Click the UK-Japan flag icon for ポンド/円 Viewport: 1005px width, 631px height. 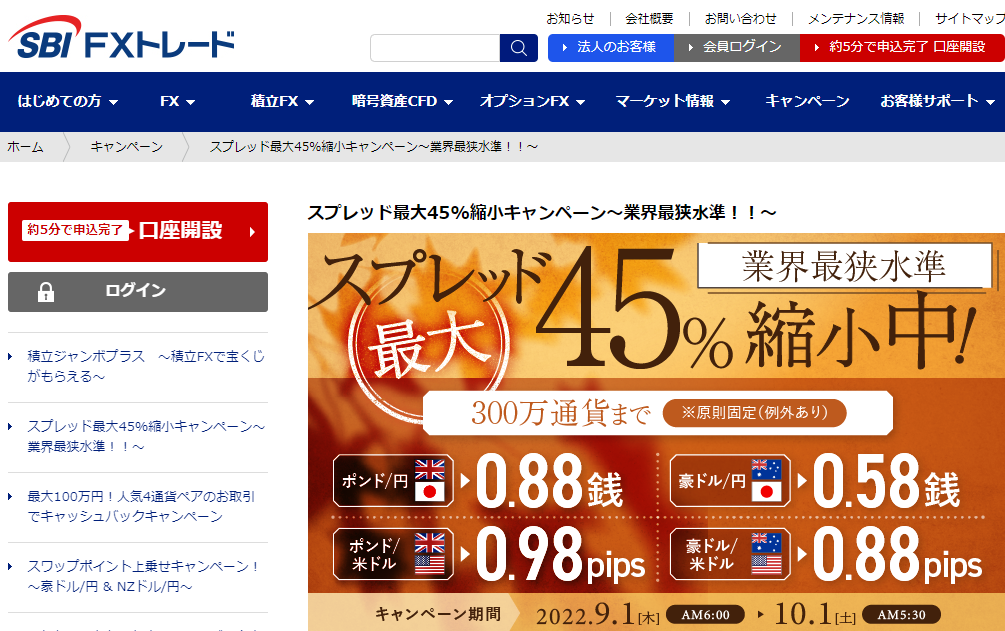429,480
